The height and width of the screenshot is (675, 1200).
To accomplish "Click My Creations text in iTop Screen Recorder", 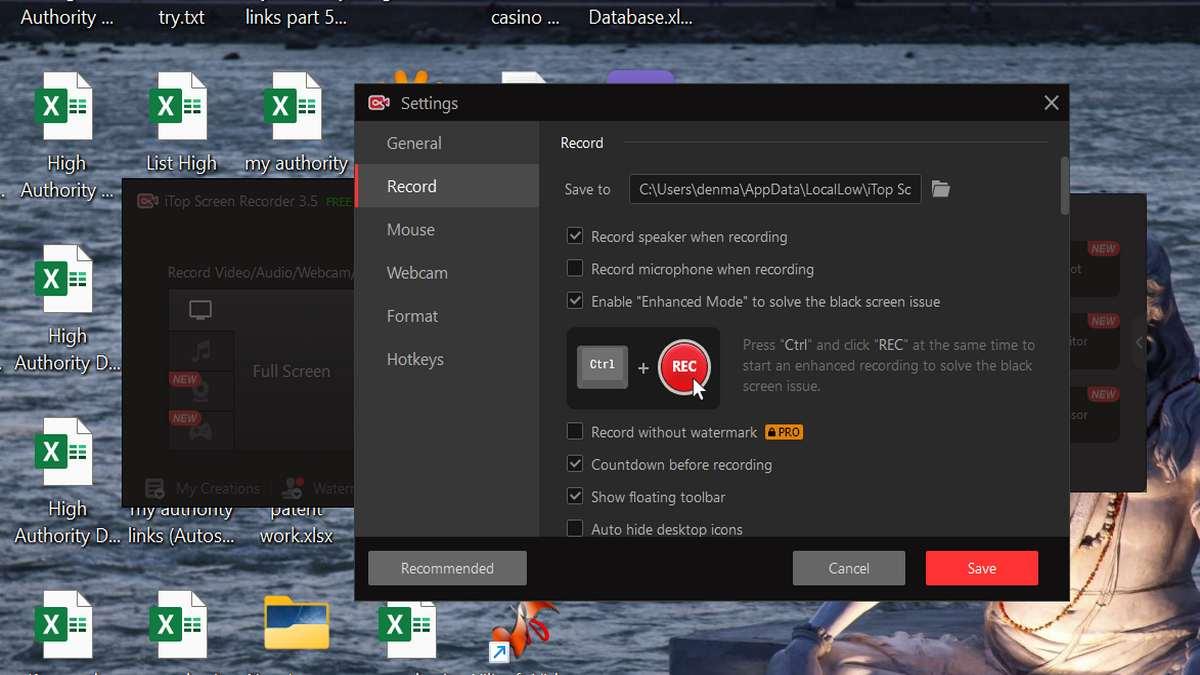I will point(218,489).
